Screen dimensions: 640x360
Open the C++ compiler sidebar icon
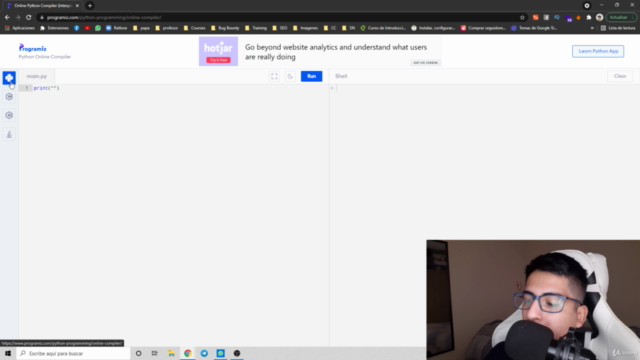pos(9,116)
